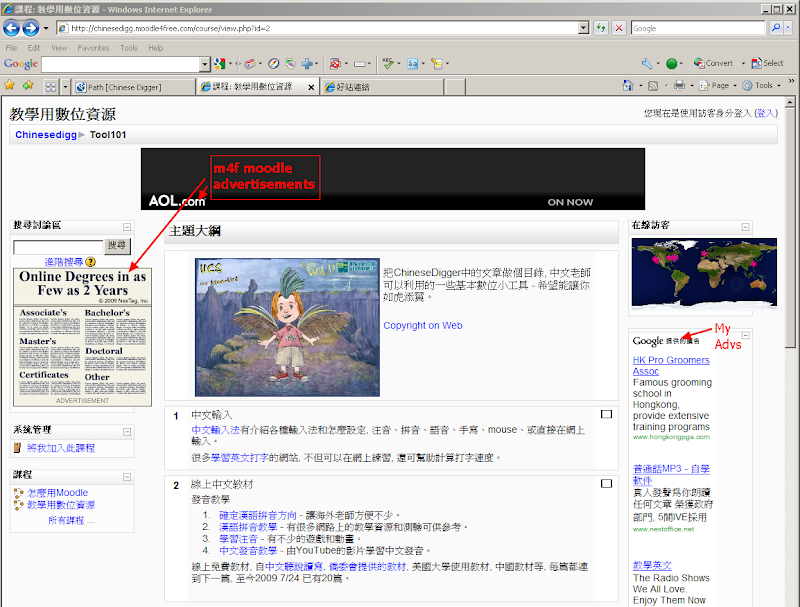This screenshot has width=800, height=607.
Task: Click the Convert to PDF button
Action: point(713,63)
